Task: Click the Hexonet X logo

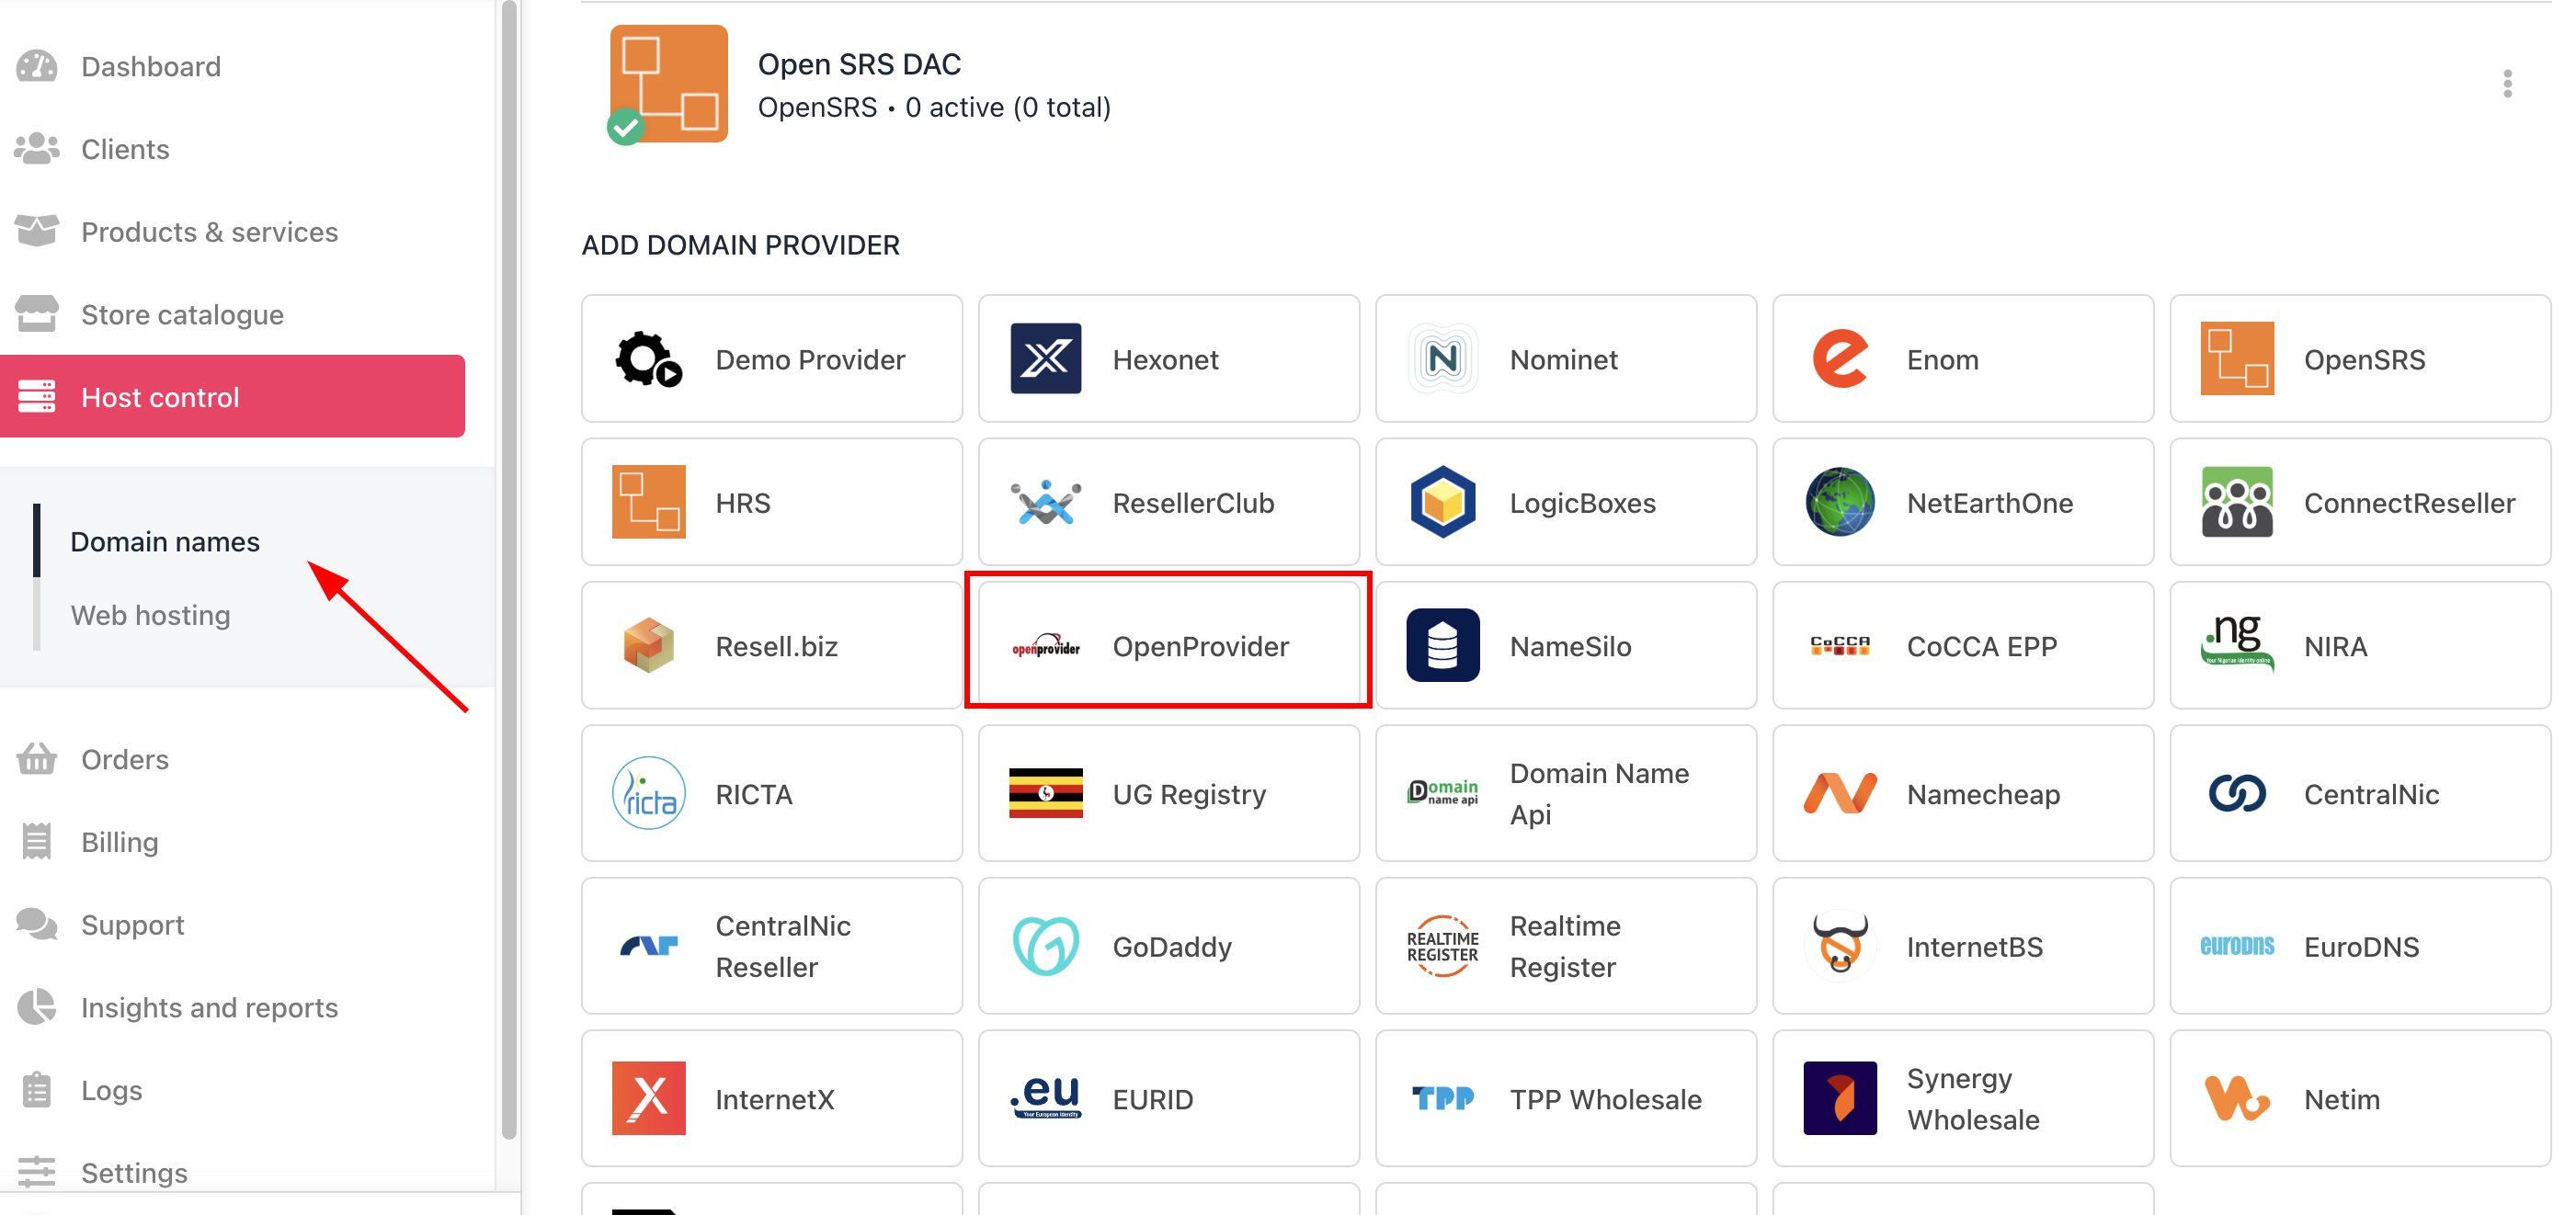Action: point(1045,359)
